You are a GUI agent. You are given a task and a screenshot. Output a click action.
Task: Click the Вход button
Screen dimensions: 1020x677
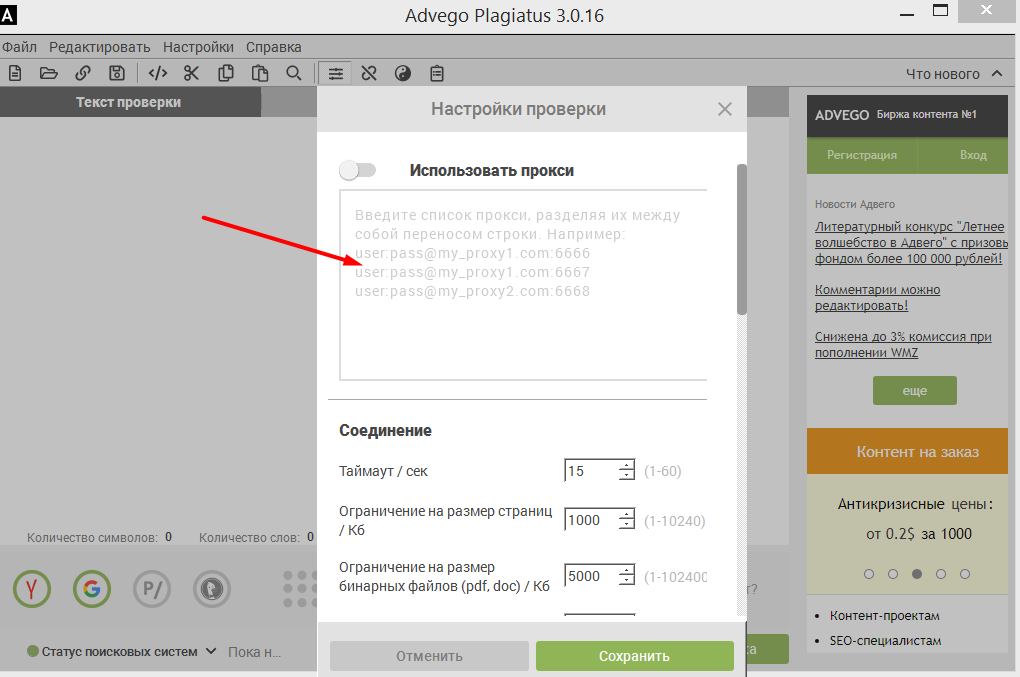[x=973, y=155]
